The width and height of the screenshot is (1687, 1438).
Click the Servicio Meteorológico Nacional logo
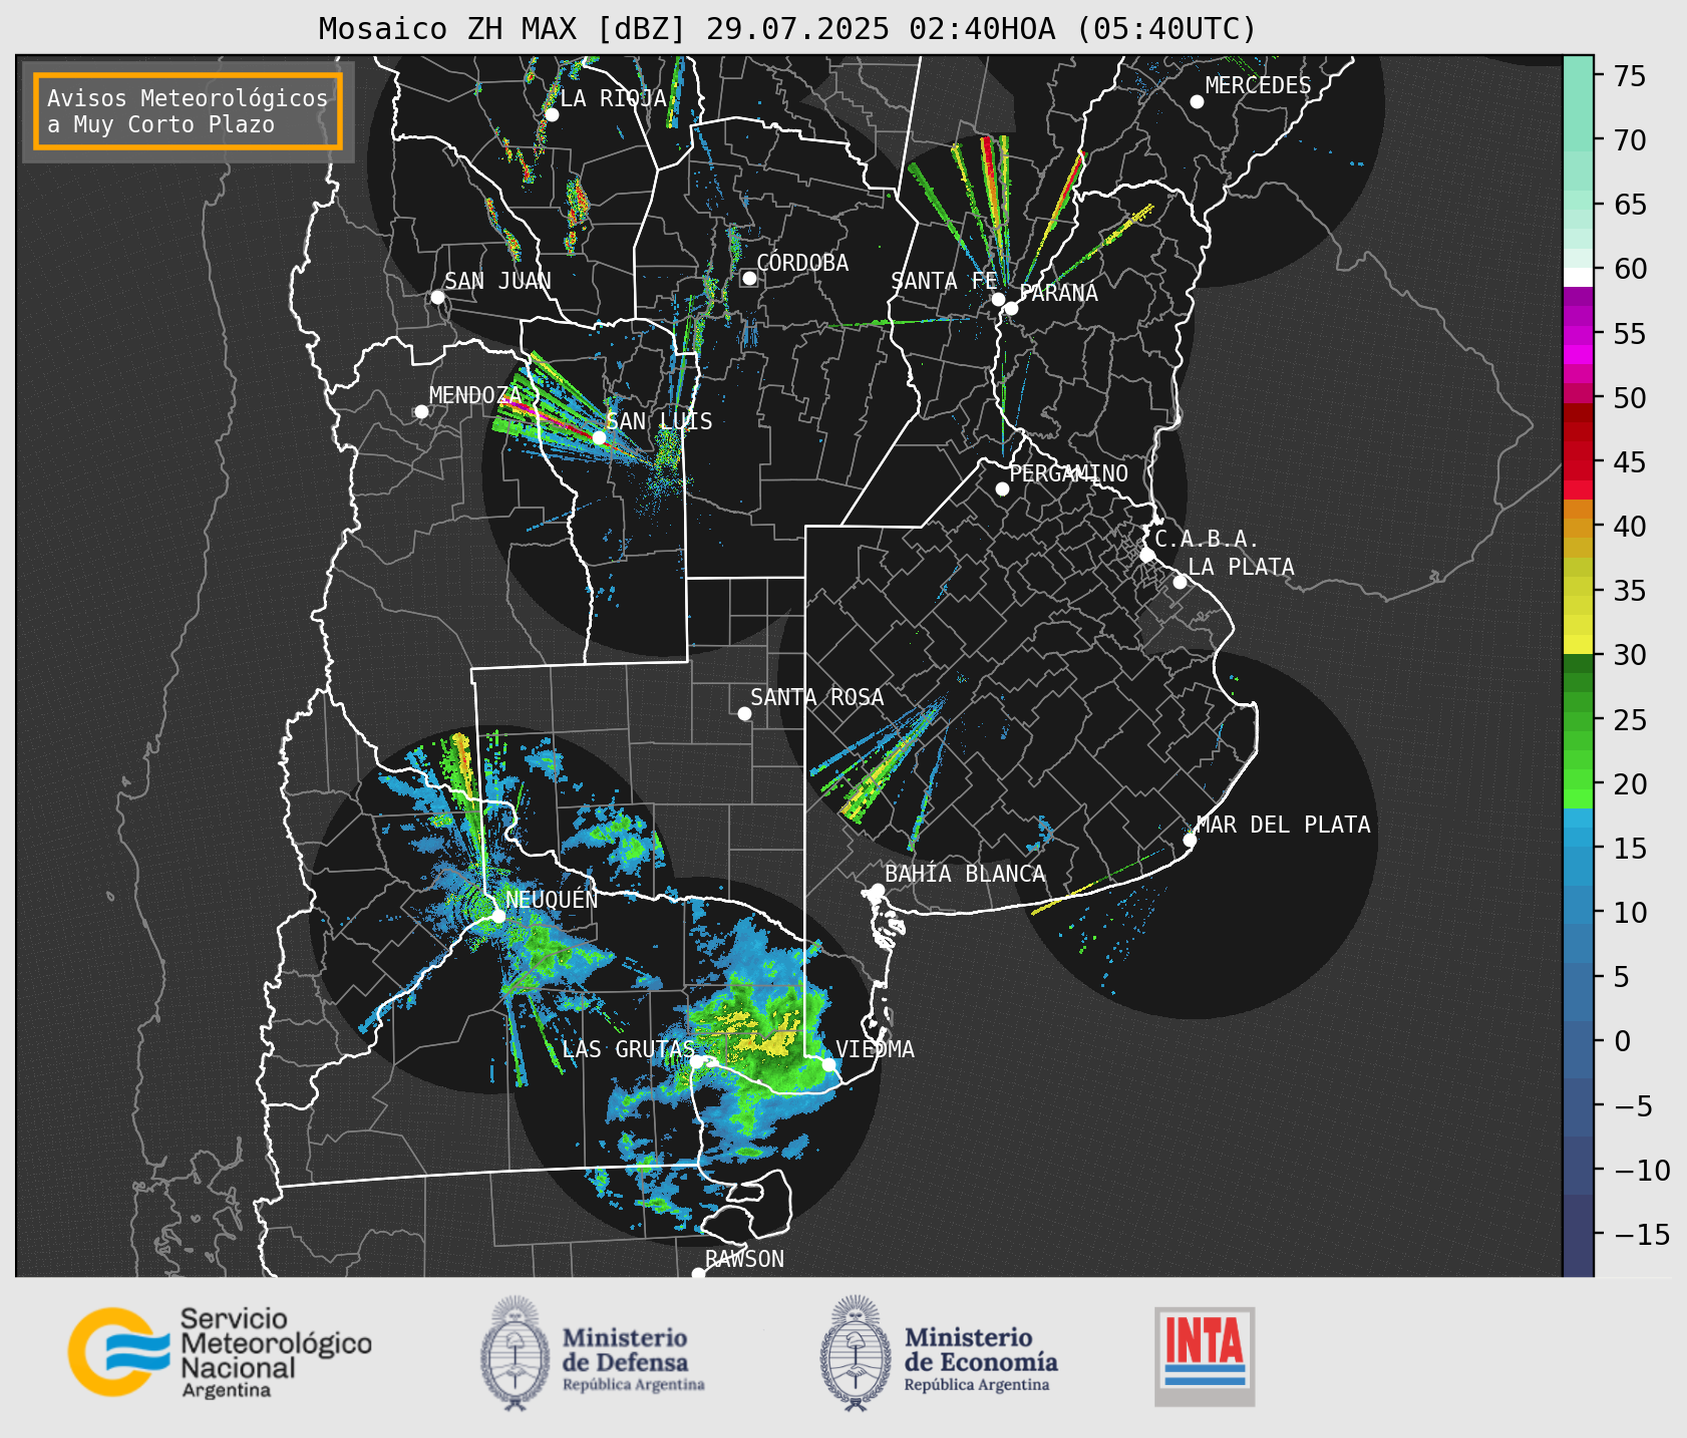pos(220,1352)
